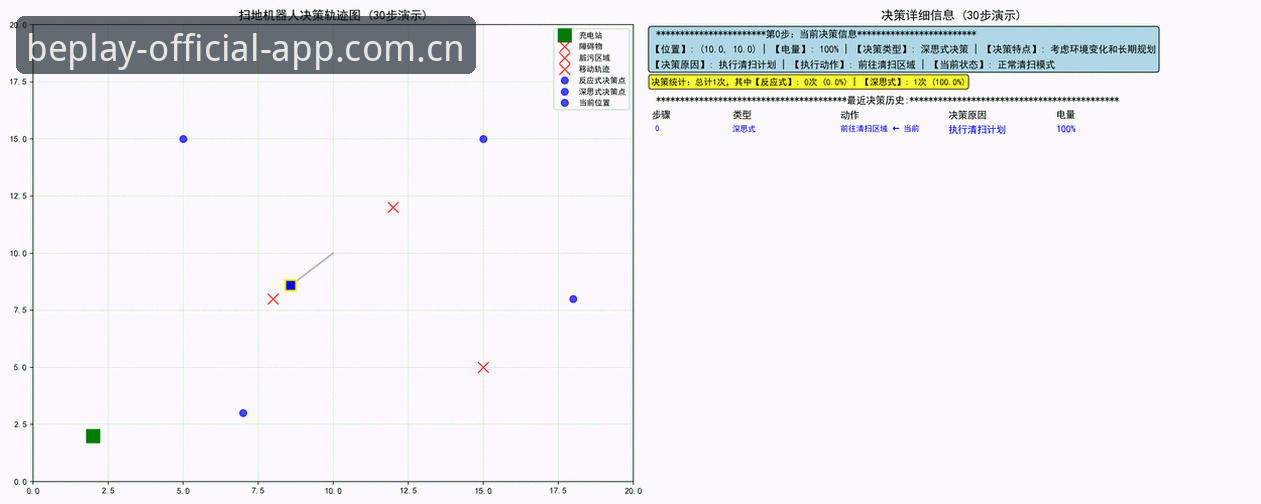The width and height of the screenshot is (1261, 504).
Task: Click 100% in the history row
Action: pyautogui.click(x=1066, y=129)
